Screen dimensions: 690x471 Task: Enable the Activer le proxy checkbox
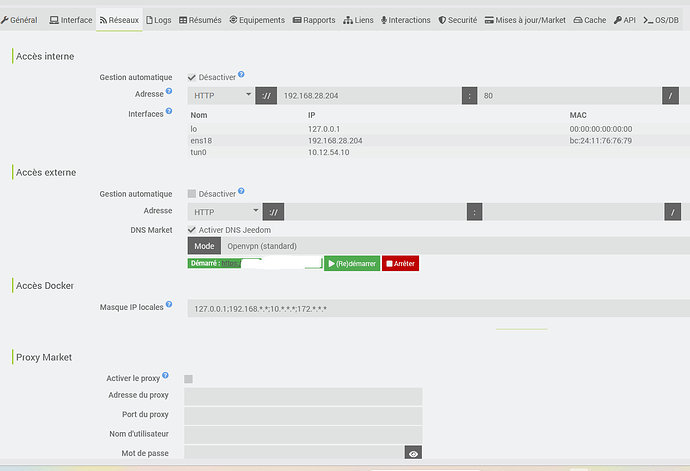[x=189, y=379]
